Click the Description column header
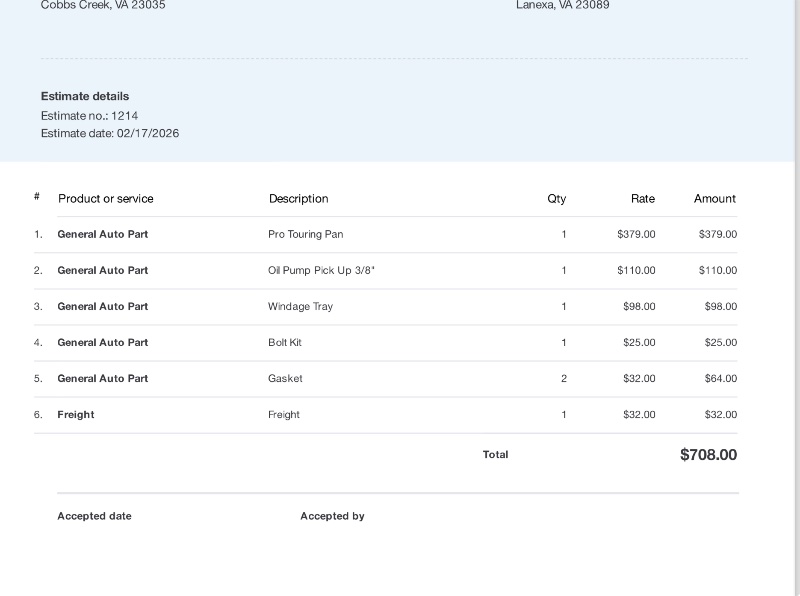The width and height of the screenshot is (800, 596). 298,198
